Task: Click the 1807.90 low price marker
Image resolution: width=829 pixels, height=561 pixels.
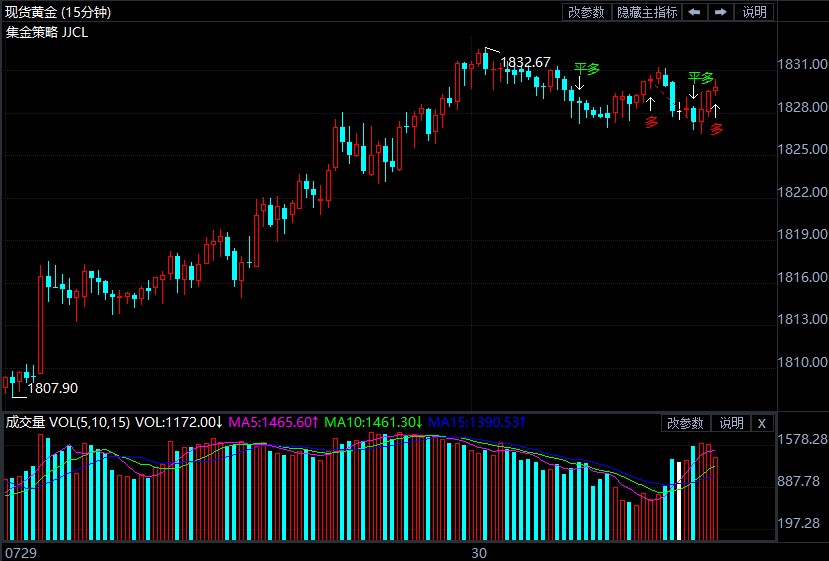Action: (x=53, y=388)
